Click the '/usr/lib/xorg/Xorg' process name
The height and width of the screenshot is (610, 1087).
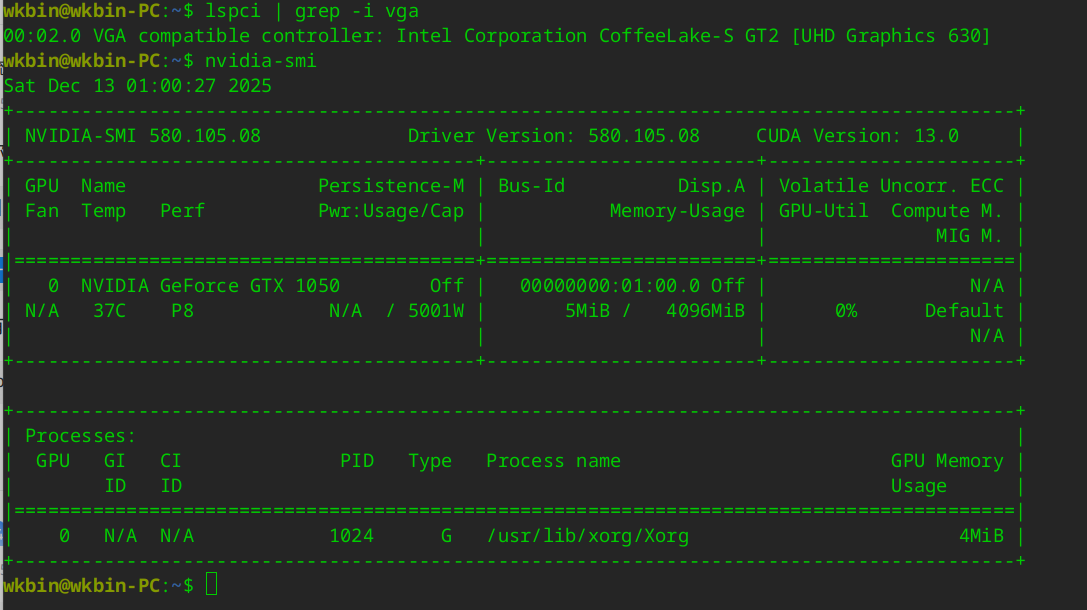click(x=588, y=536)
